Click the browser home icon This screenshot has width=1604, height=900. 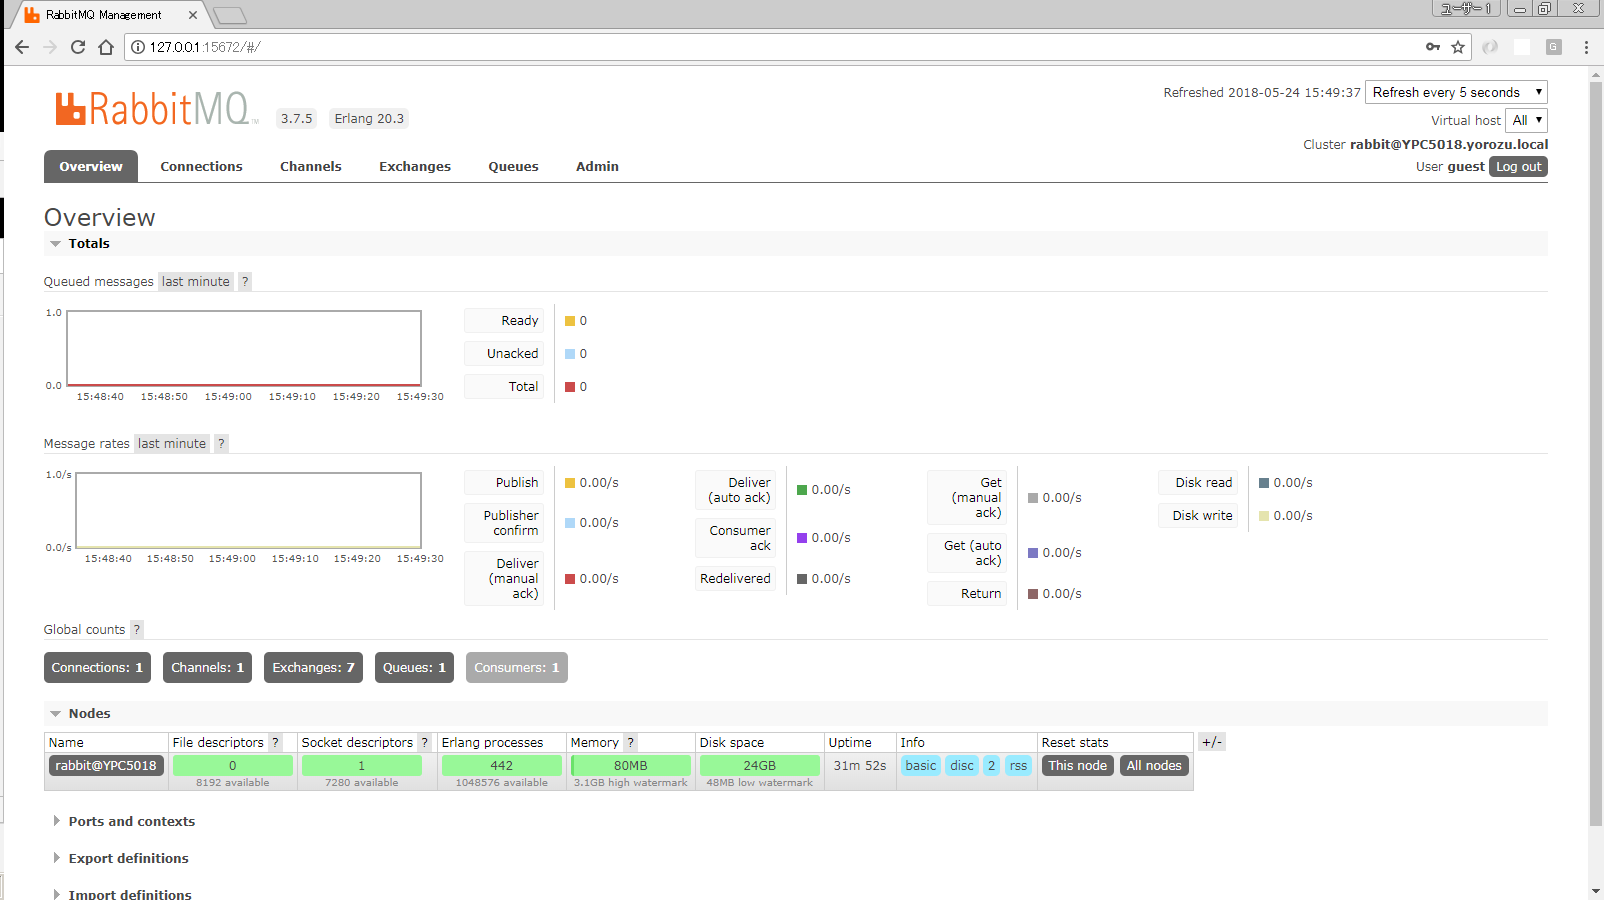click(x=106, y=47)
